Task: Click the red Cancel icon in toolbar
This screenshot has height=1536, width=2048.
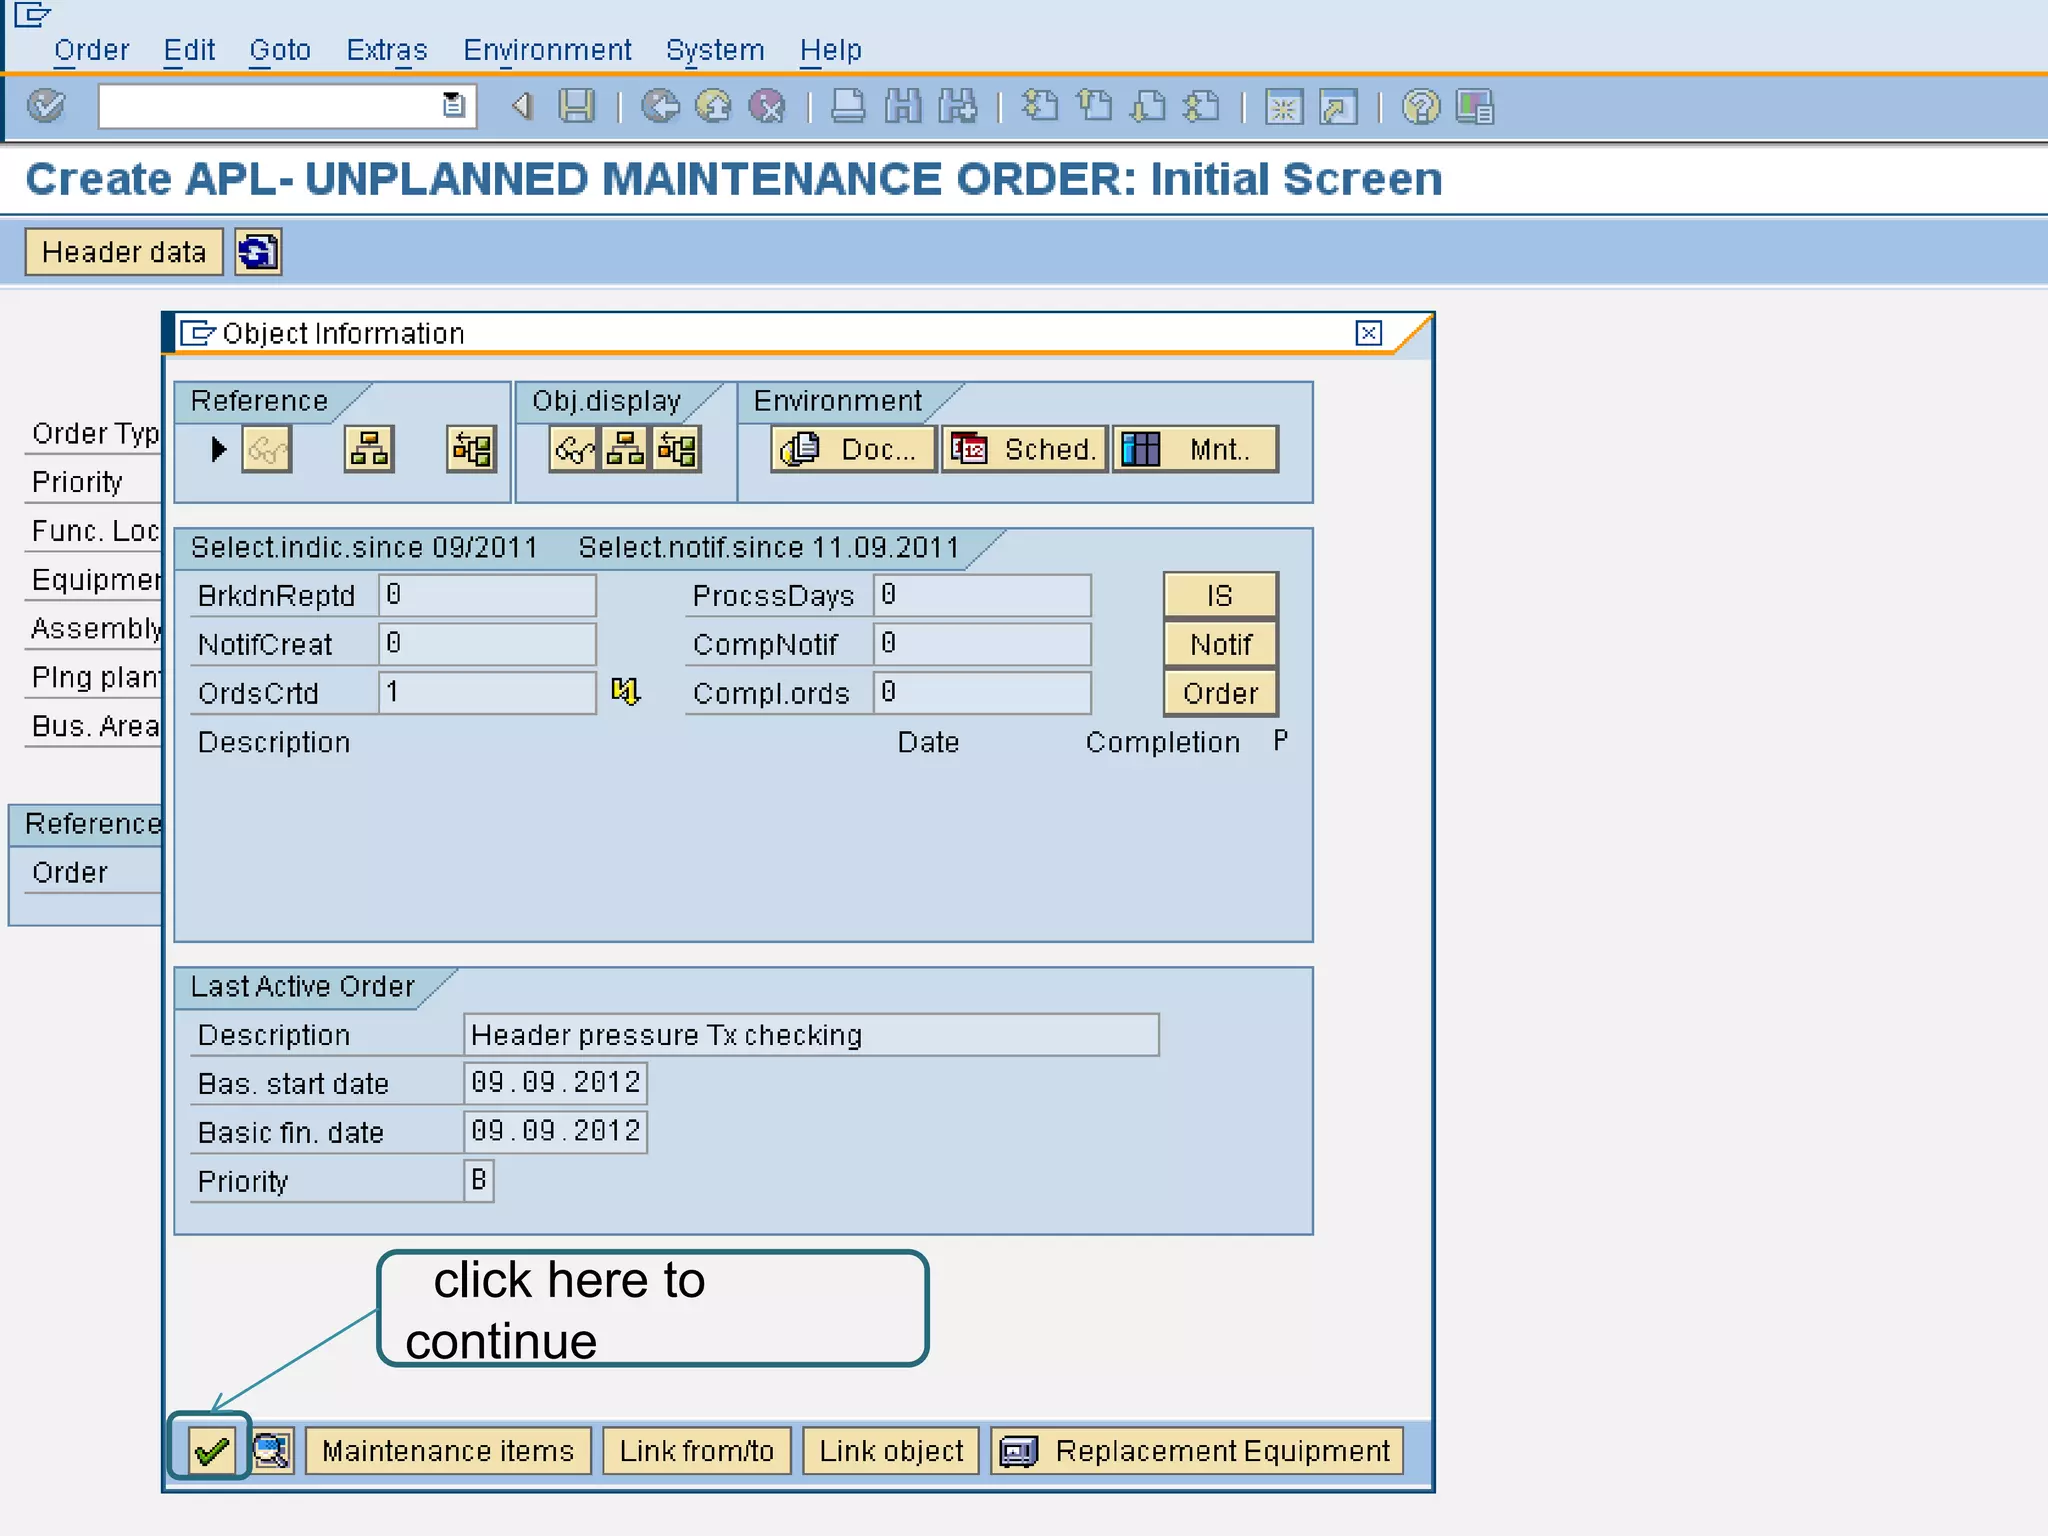Action: tap(767, 106)
